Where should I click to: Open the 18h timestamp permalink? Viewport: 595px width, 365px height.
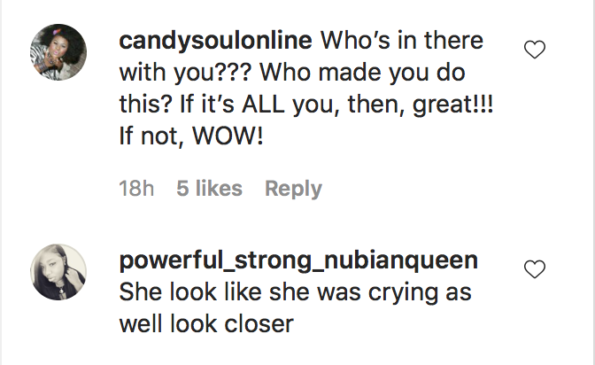137,188
